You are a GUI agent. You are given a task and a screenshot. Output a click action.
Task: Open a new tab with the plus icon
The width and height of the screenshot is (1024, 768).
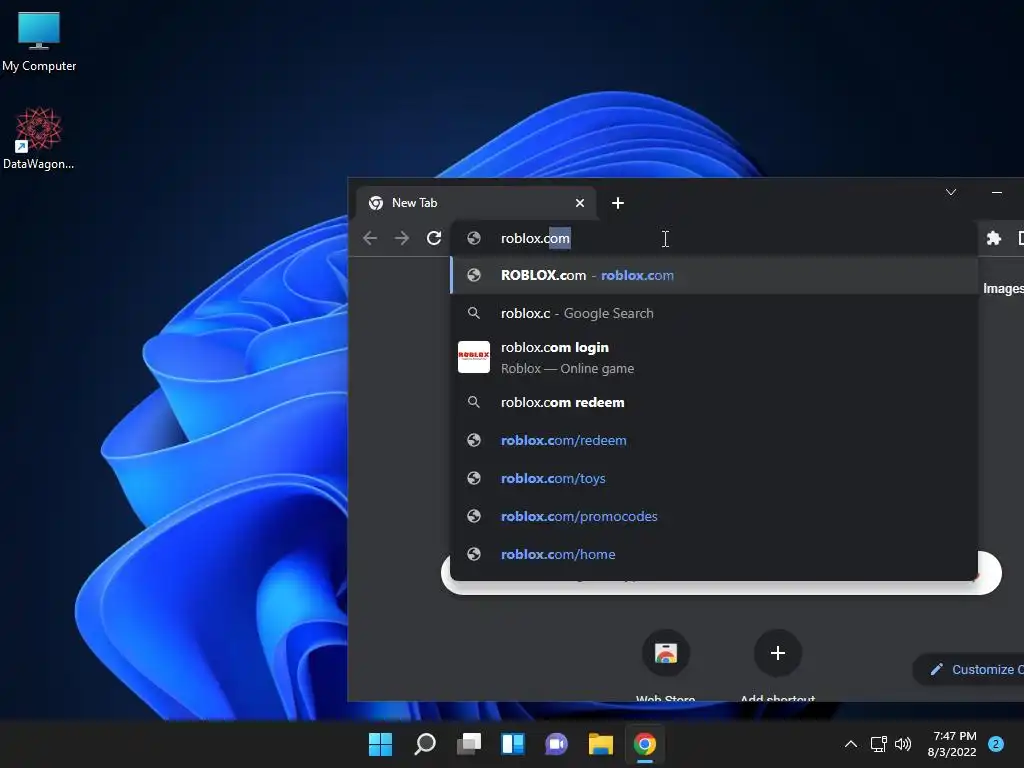618,203
